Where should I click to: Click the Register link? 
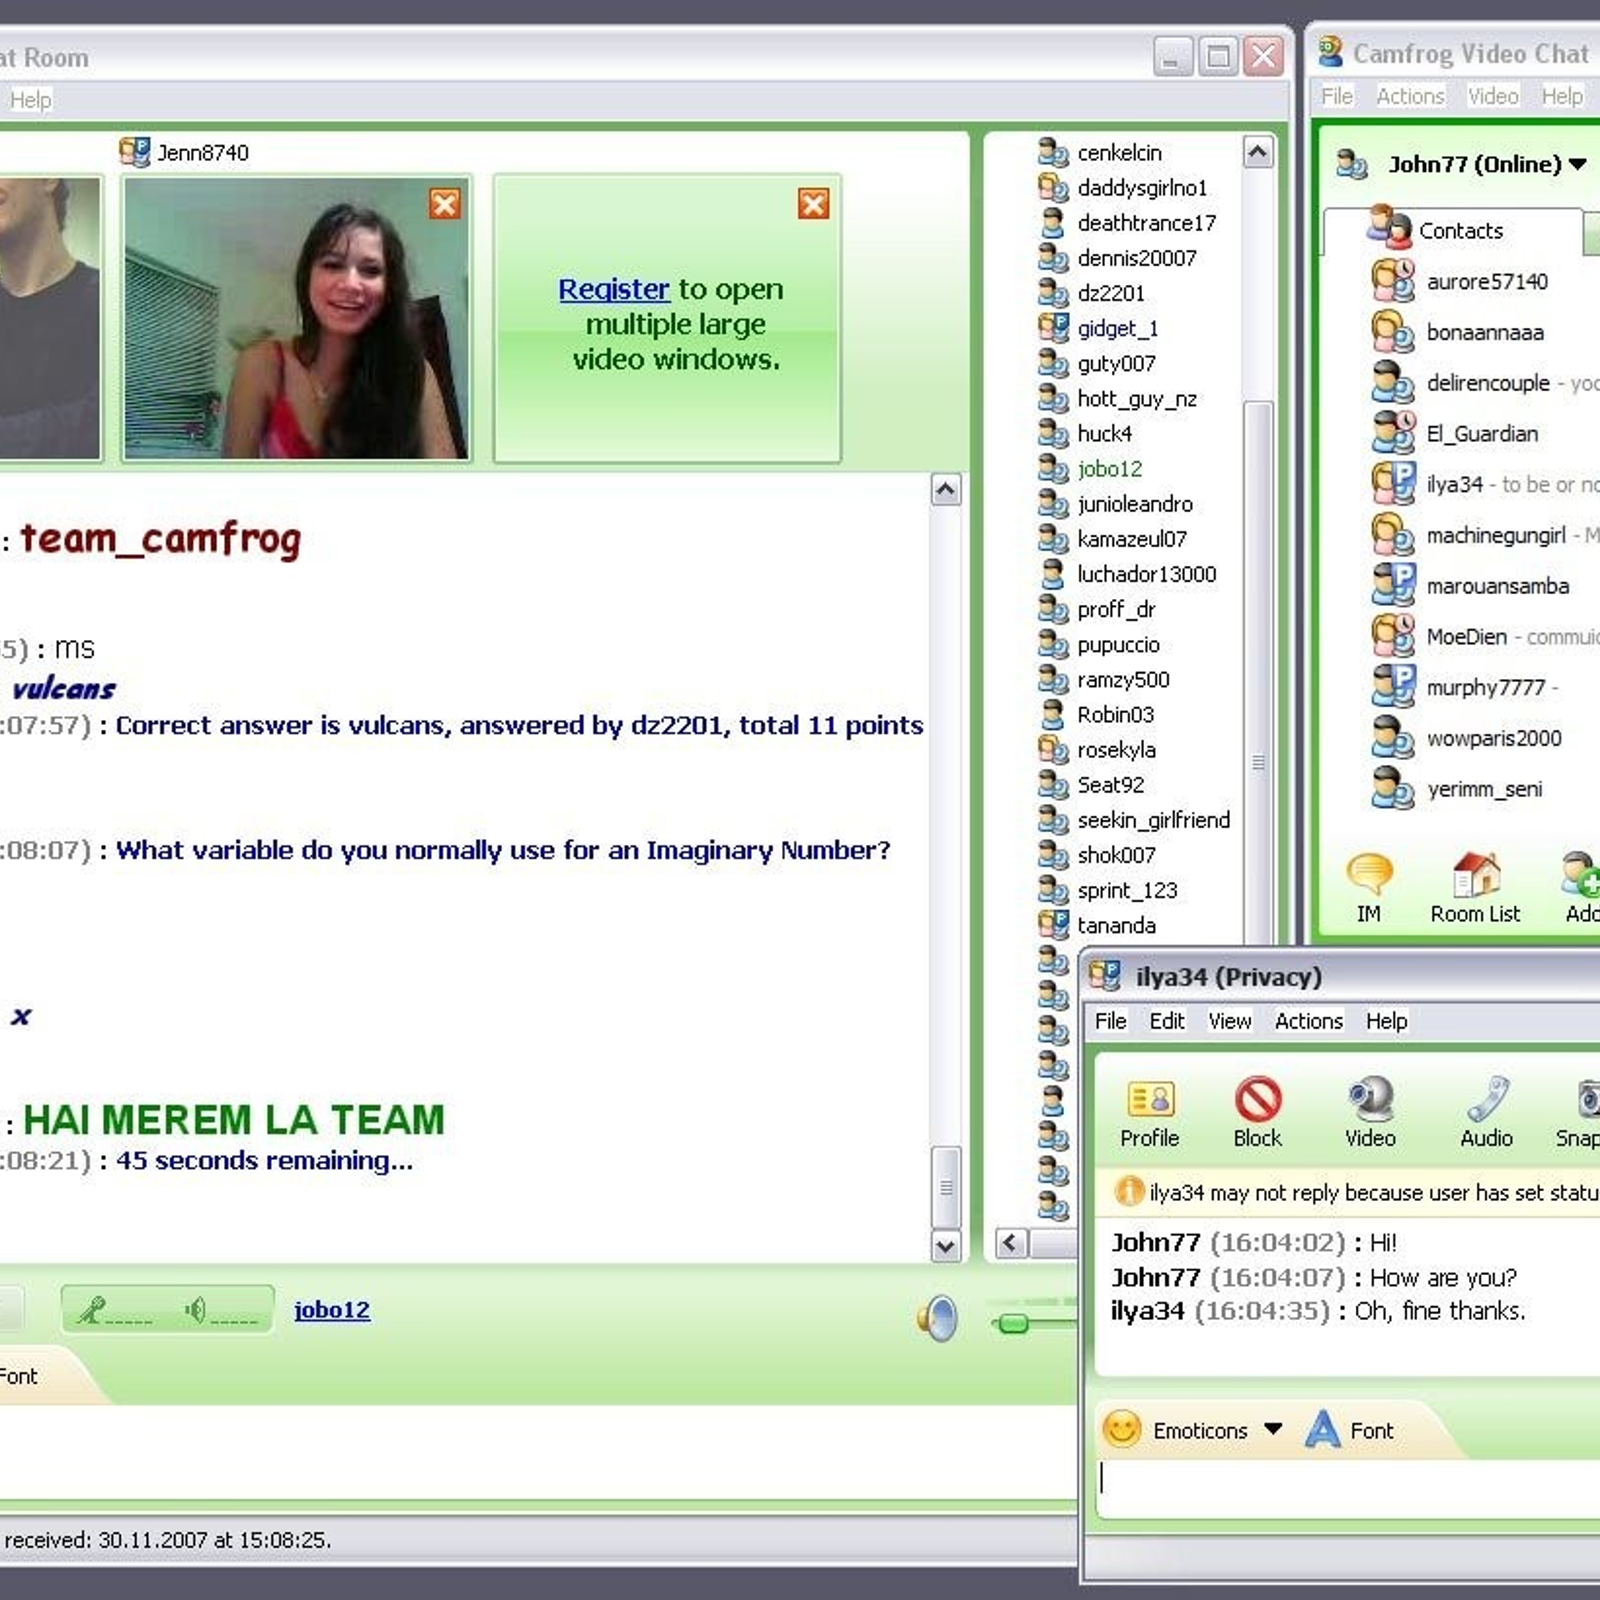click(613, 289)
